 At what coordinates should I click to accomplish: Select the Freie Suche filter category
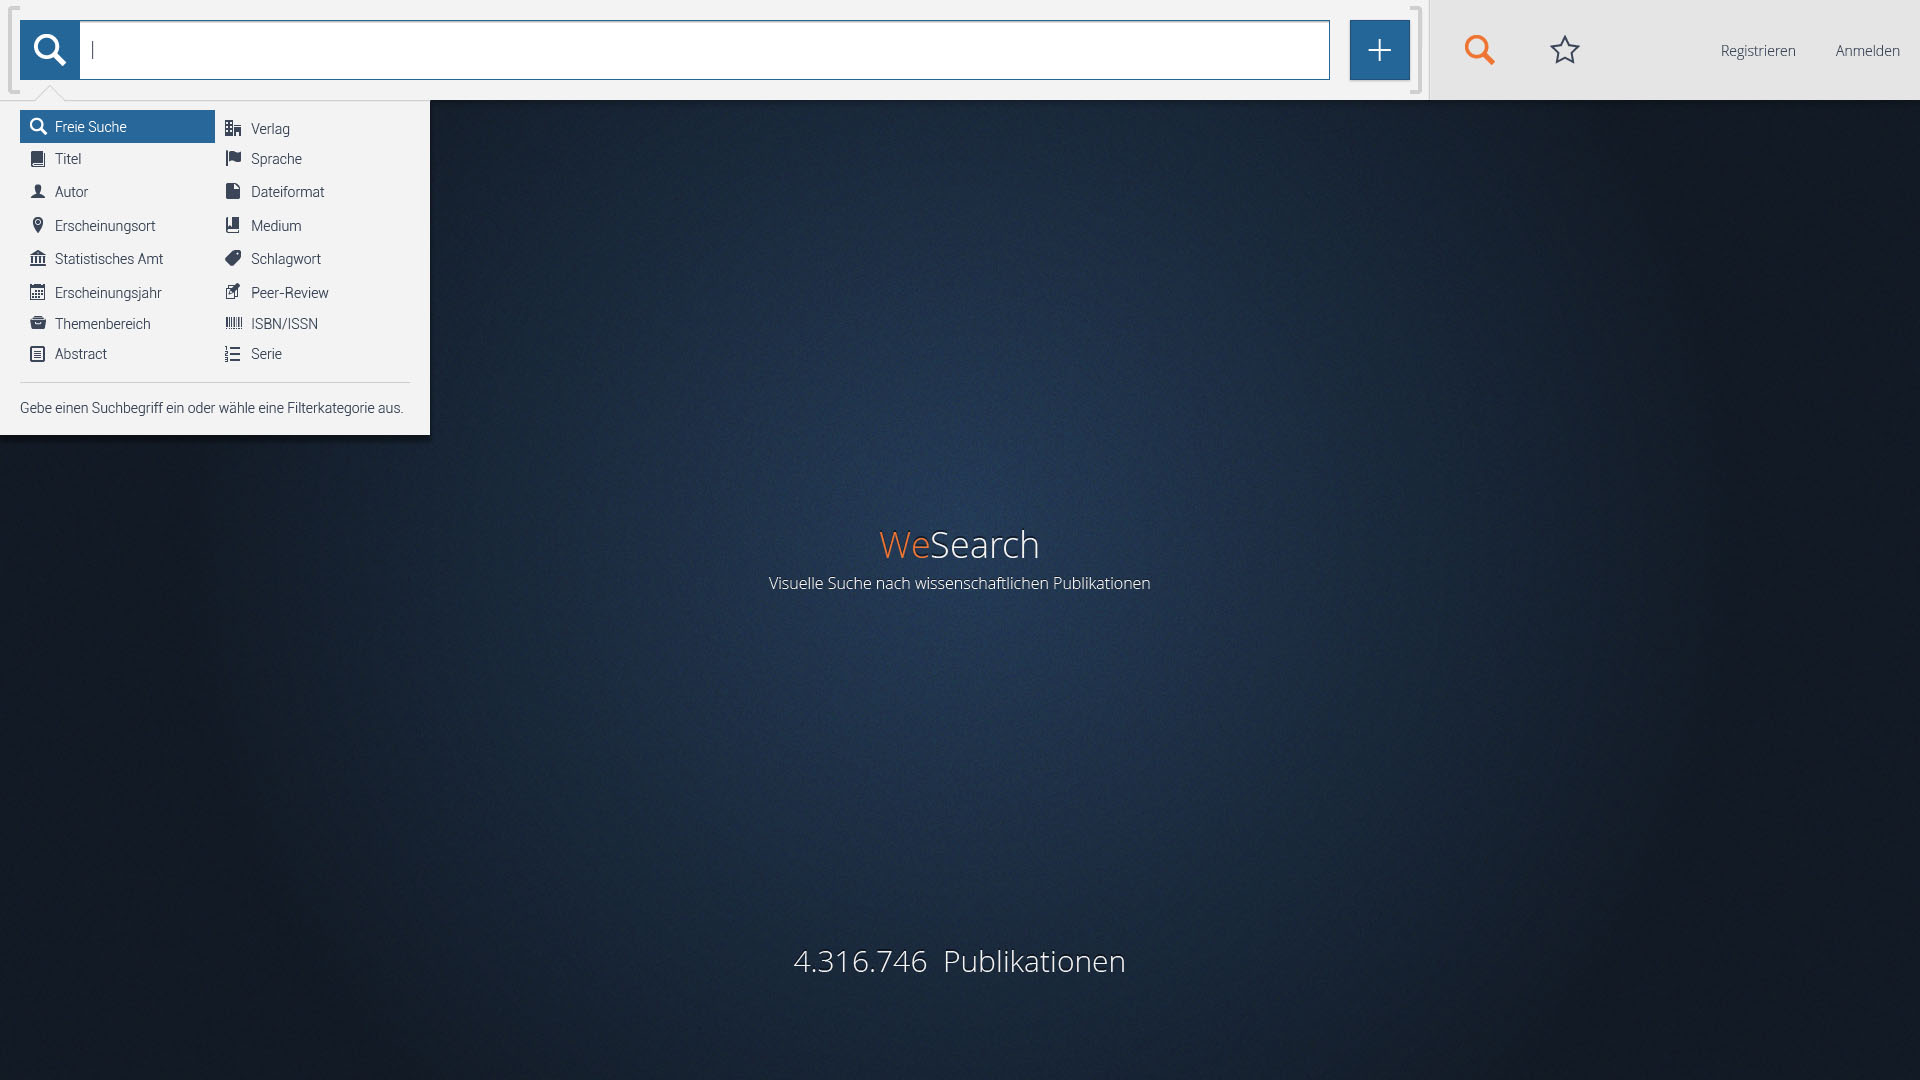coord(117,127)
